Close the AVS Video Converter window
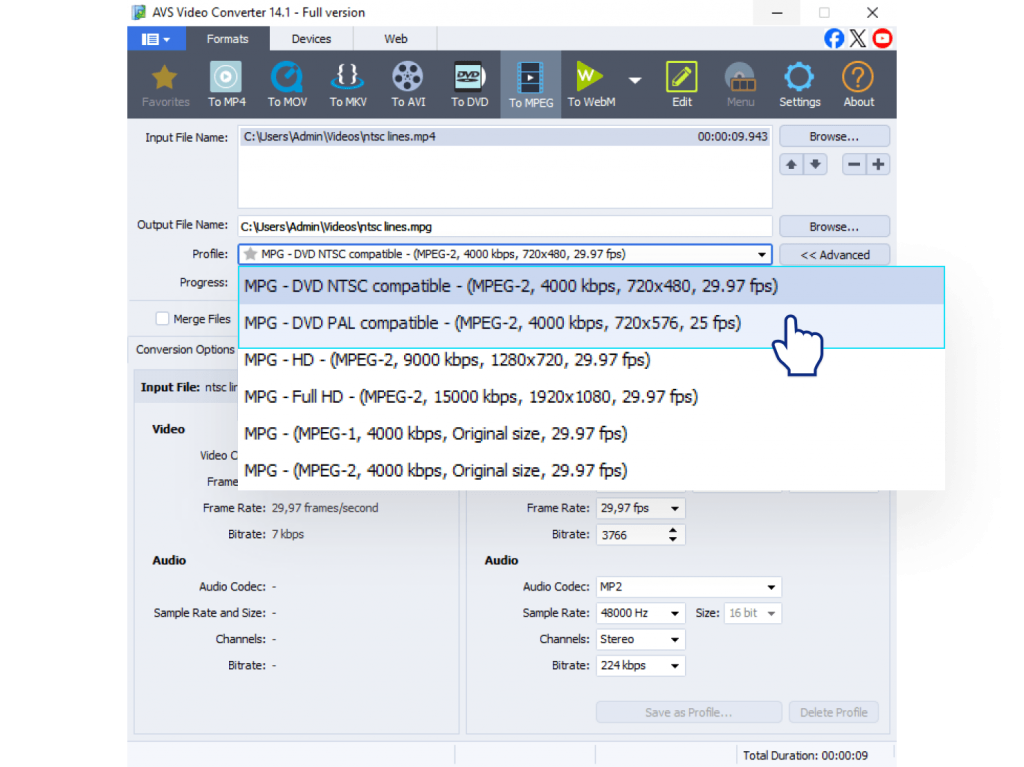Image resolution: width=1024 pixels, height=767 pixels. point(872,12)
